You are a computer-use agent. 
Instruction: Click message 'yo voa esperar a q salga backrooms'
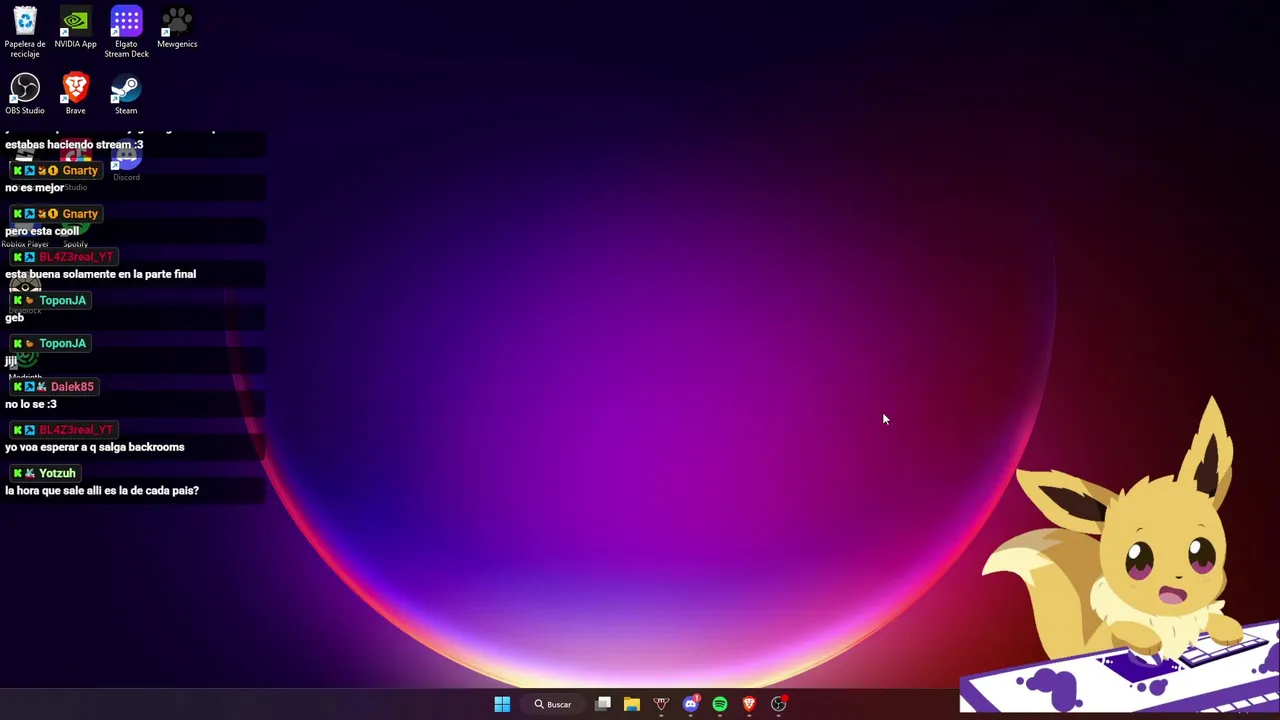(x=95, y=446)
